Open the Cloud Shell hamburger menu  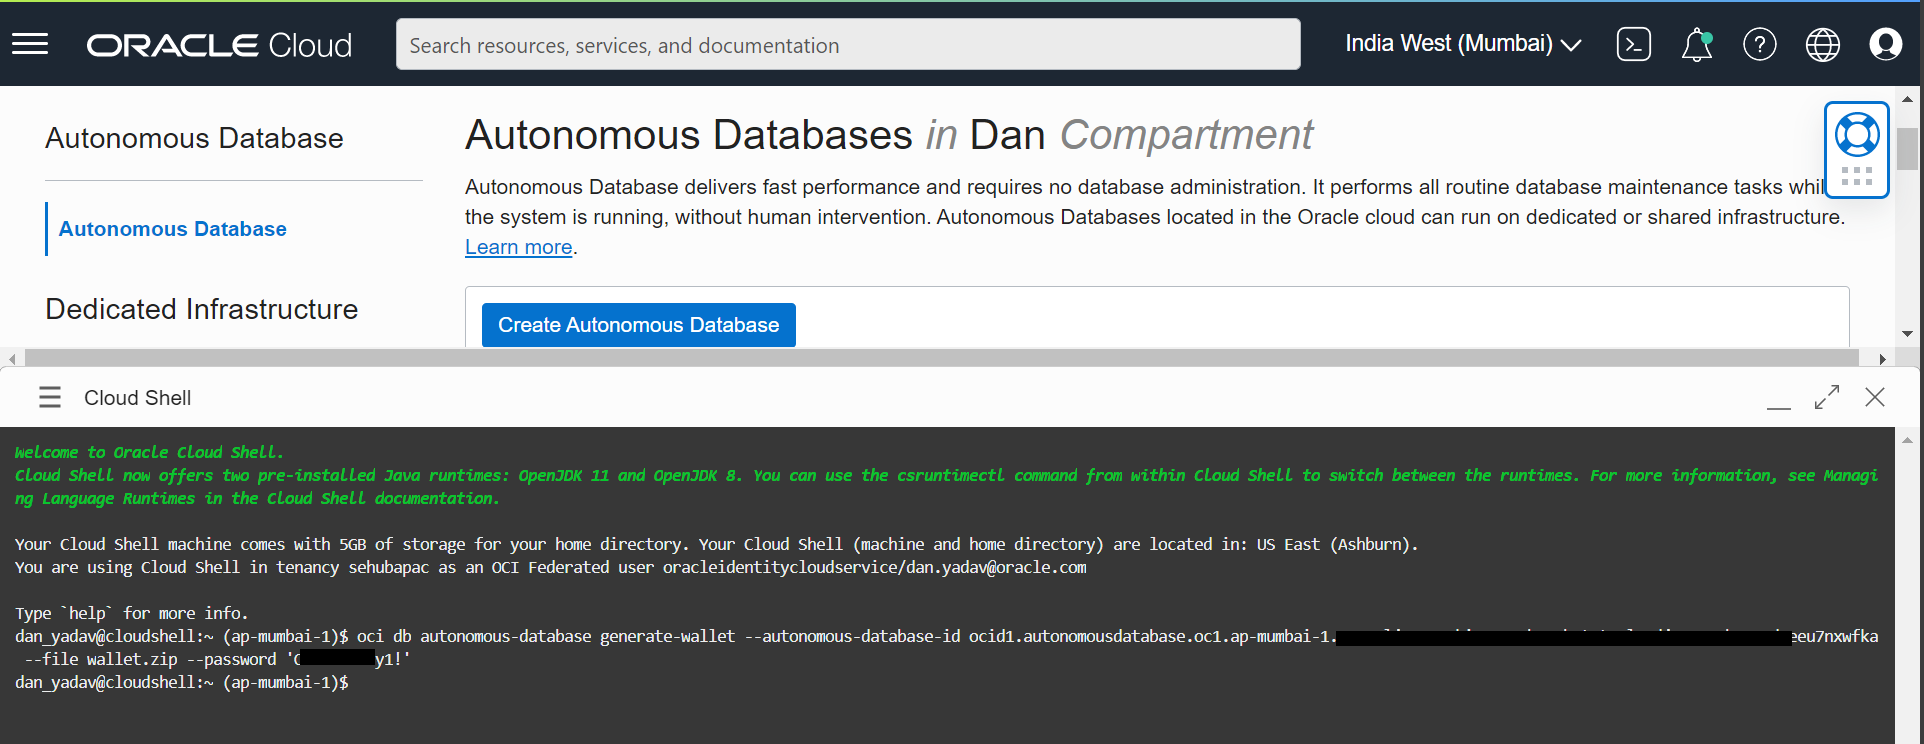50,398
